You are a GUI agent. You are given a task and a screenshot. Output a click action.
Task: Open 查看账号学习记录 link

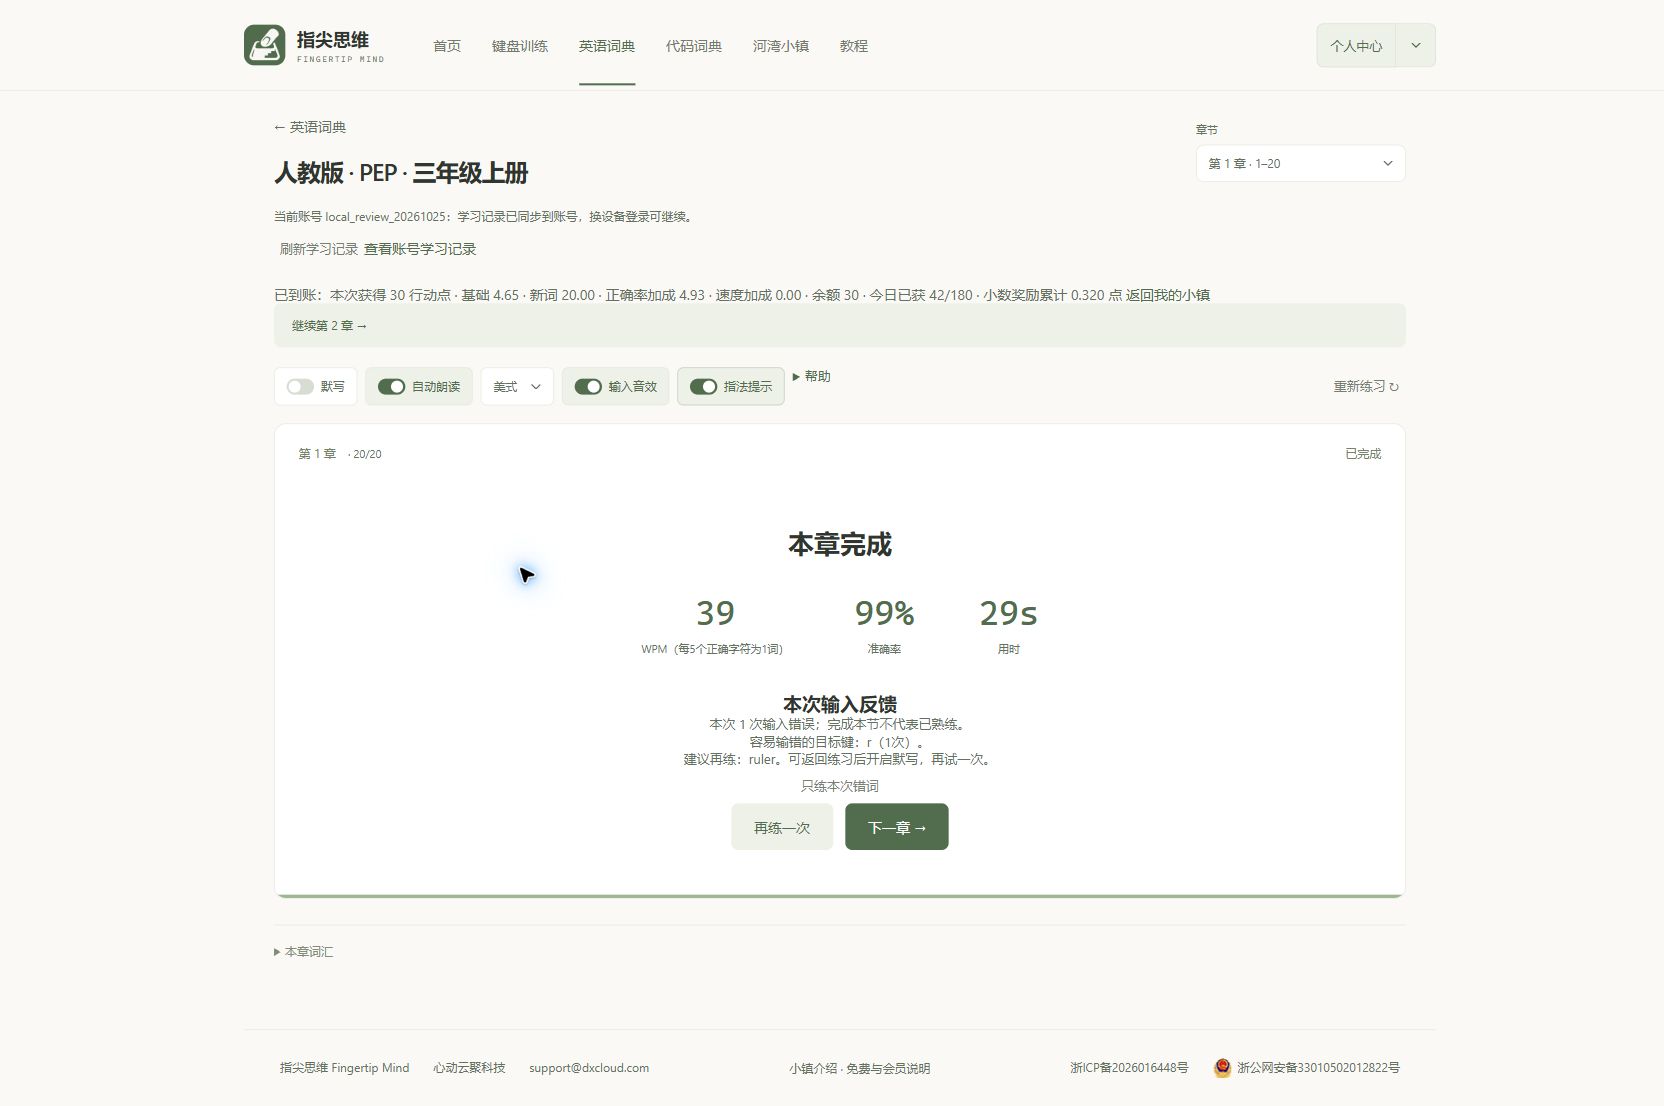[420, 249]
